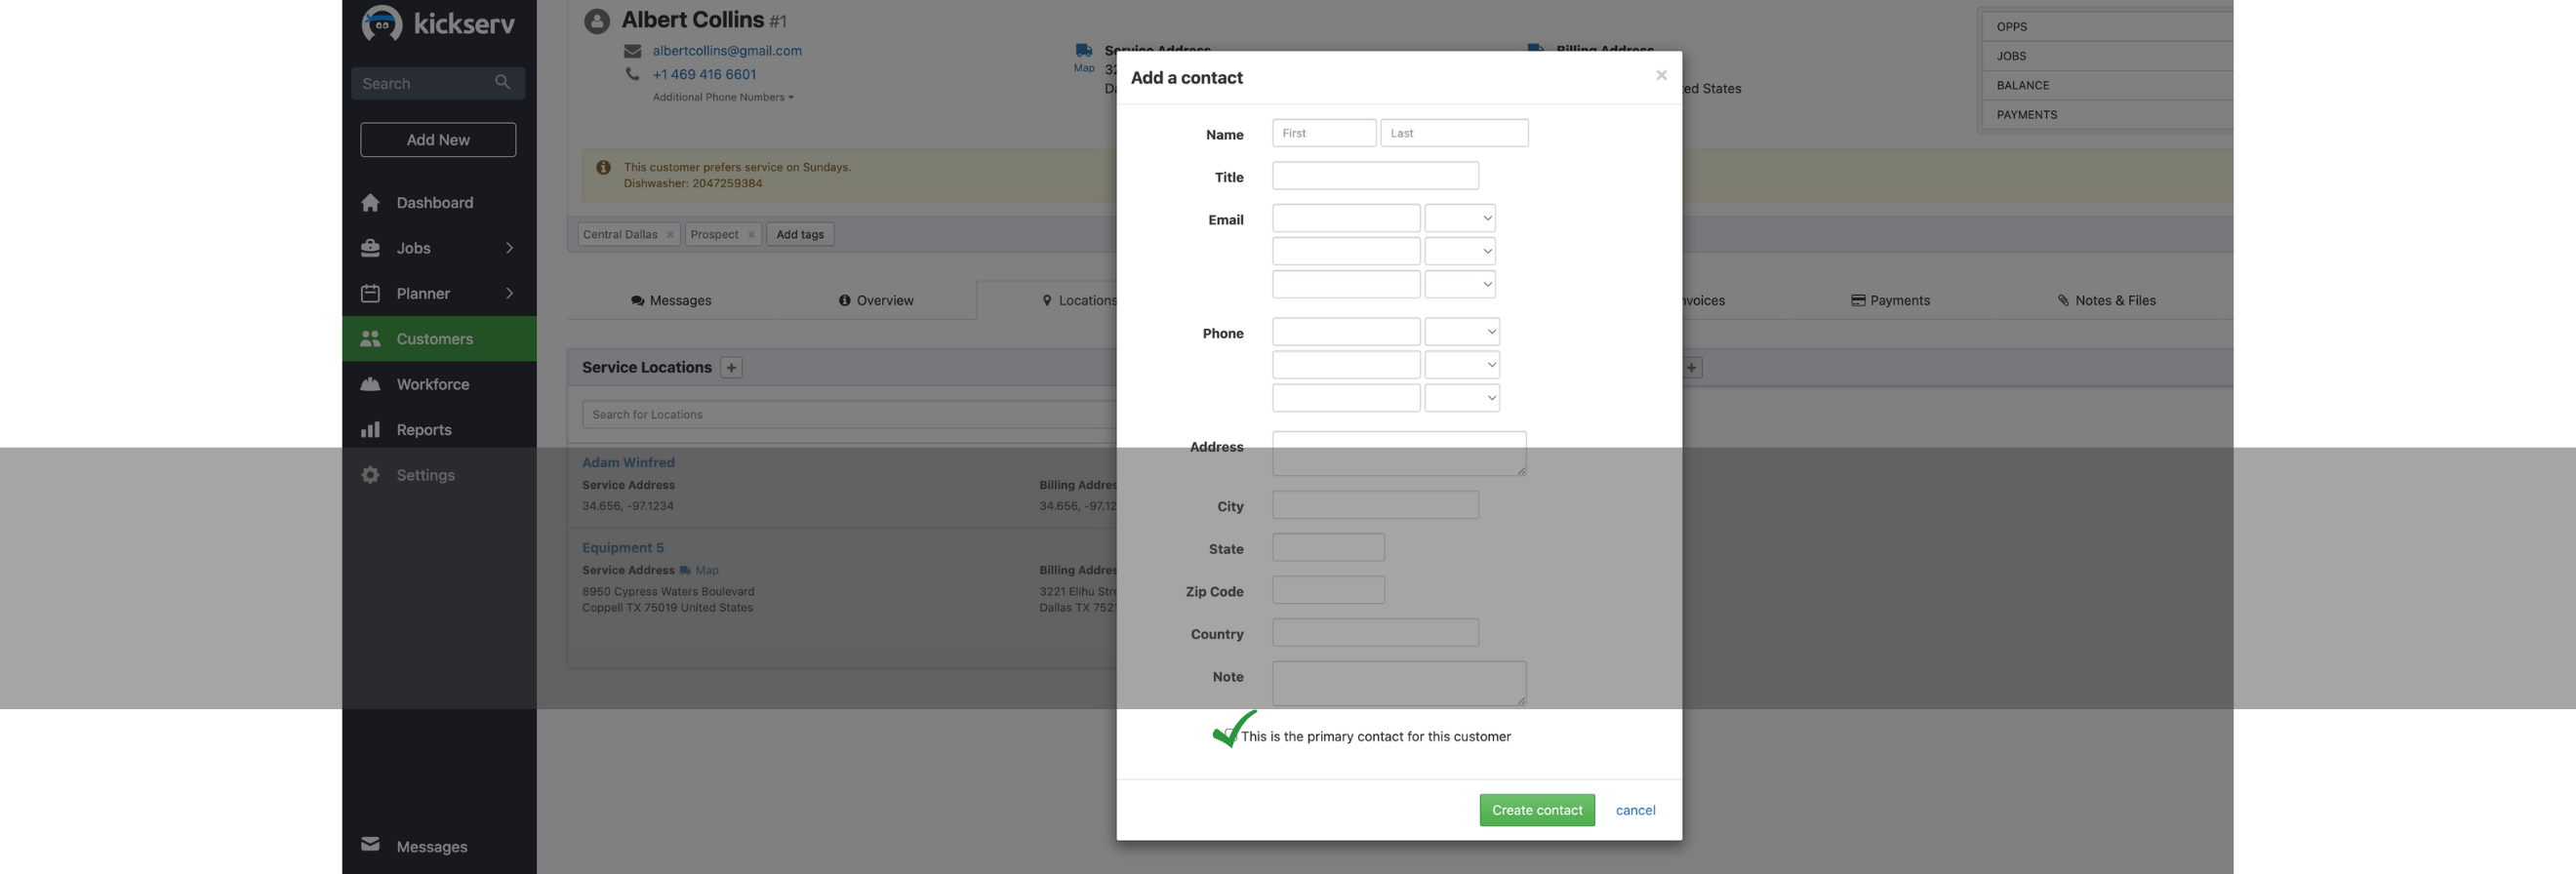
Task: Click the plus icon beside Service Locations
Action: [731, 368]
